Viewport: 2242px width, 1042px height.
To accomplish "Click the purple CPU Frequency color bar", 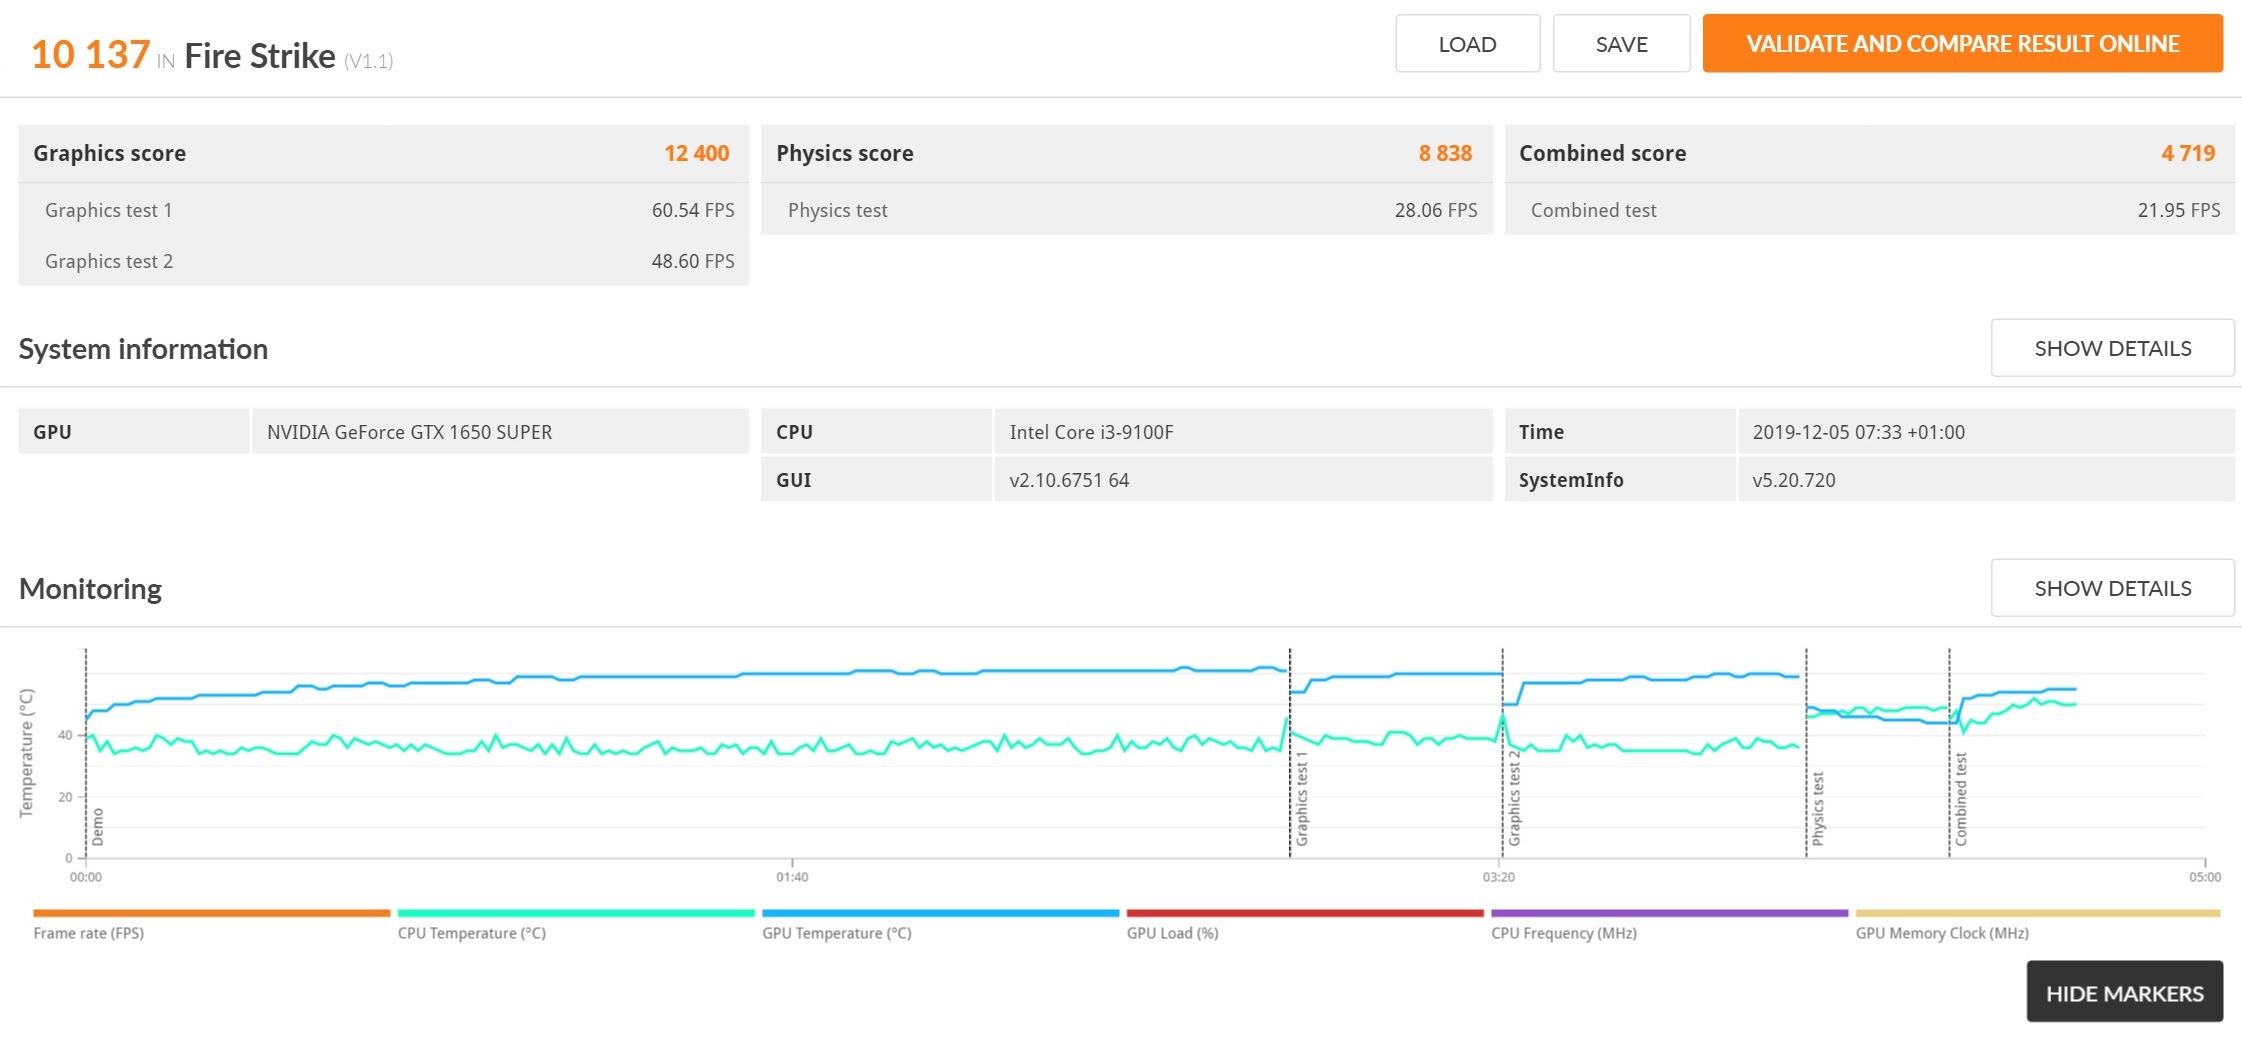I will click(x=1669, y=913).
